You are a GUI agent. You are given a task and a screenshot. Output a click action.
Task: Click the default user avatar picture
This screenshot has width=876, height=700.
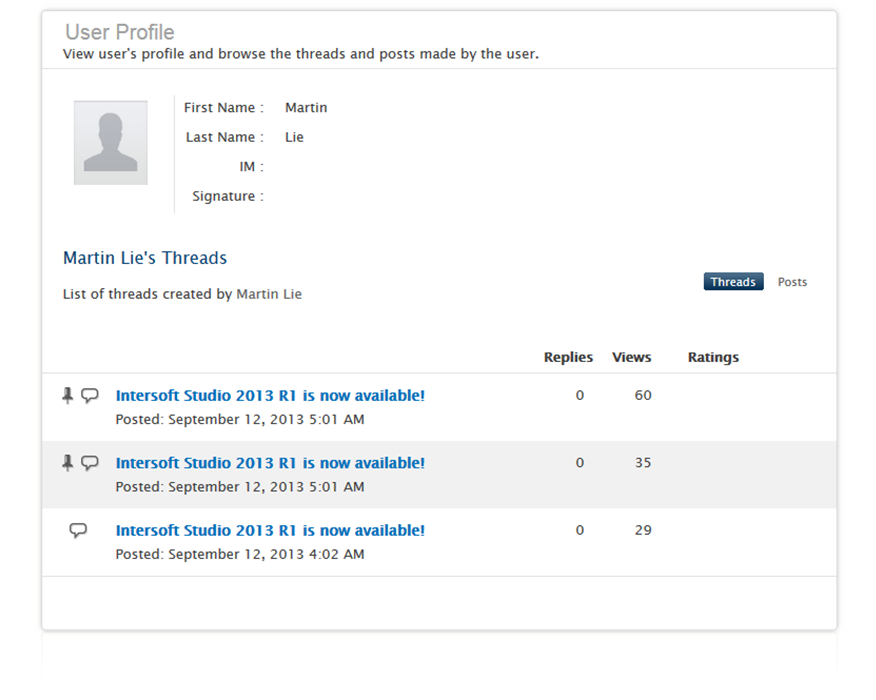111,142
